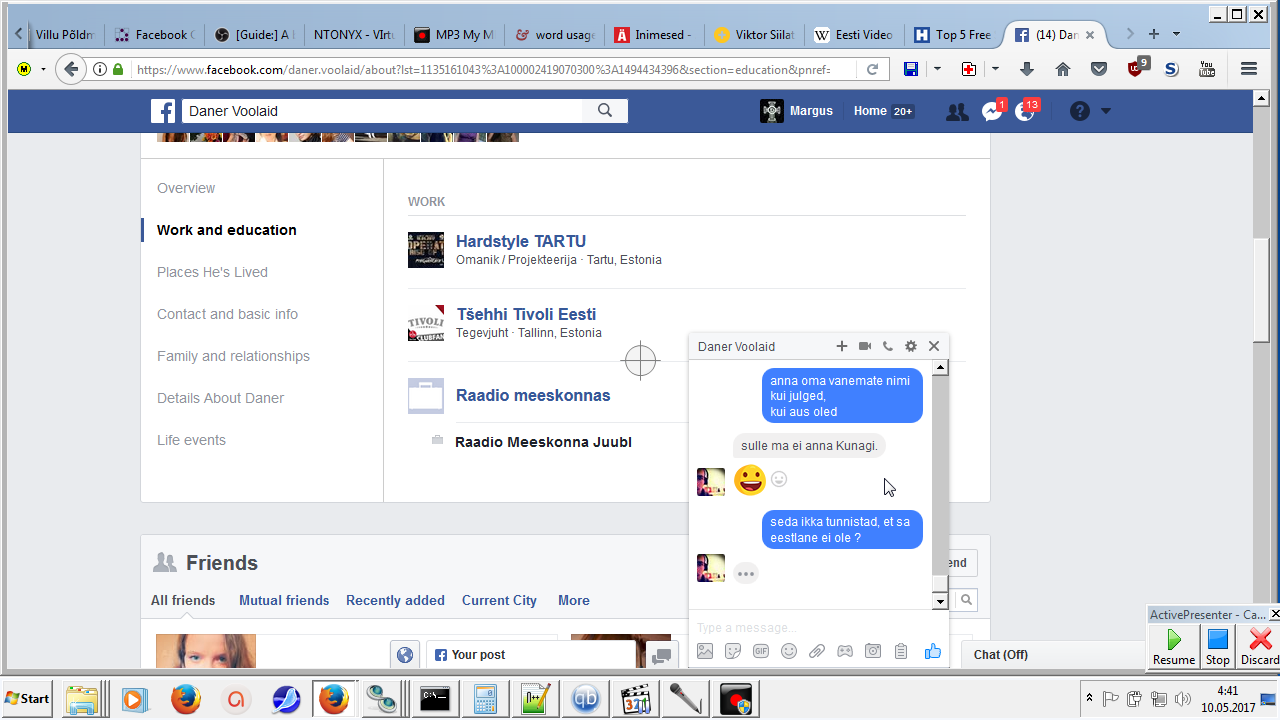Screen dimensions: 1280x720
Task: Switch to the Eesti Video browser tab
Action: click(x=853, y=35)
